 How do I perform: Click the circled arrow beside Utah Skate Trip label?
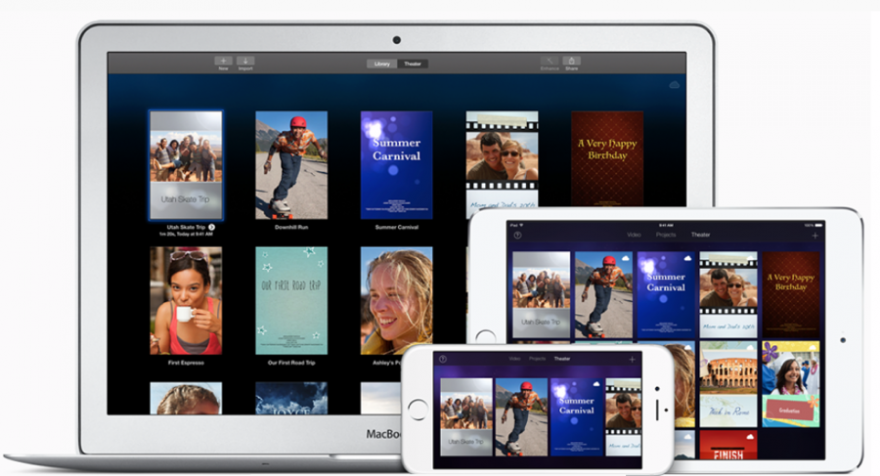212,227
